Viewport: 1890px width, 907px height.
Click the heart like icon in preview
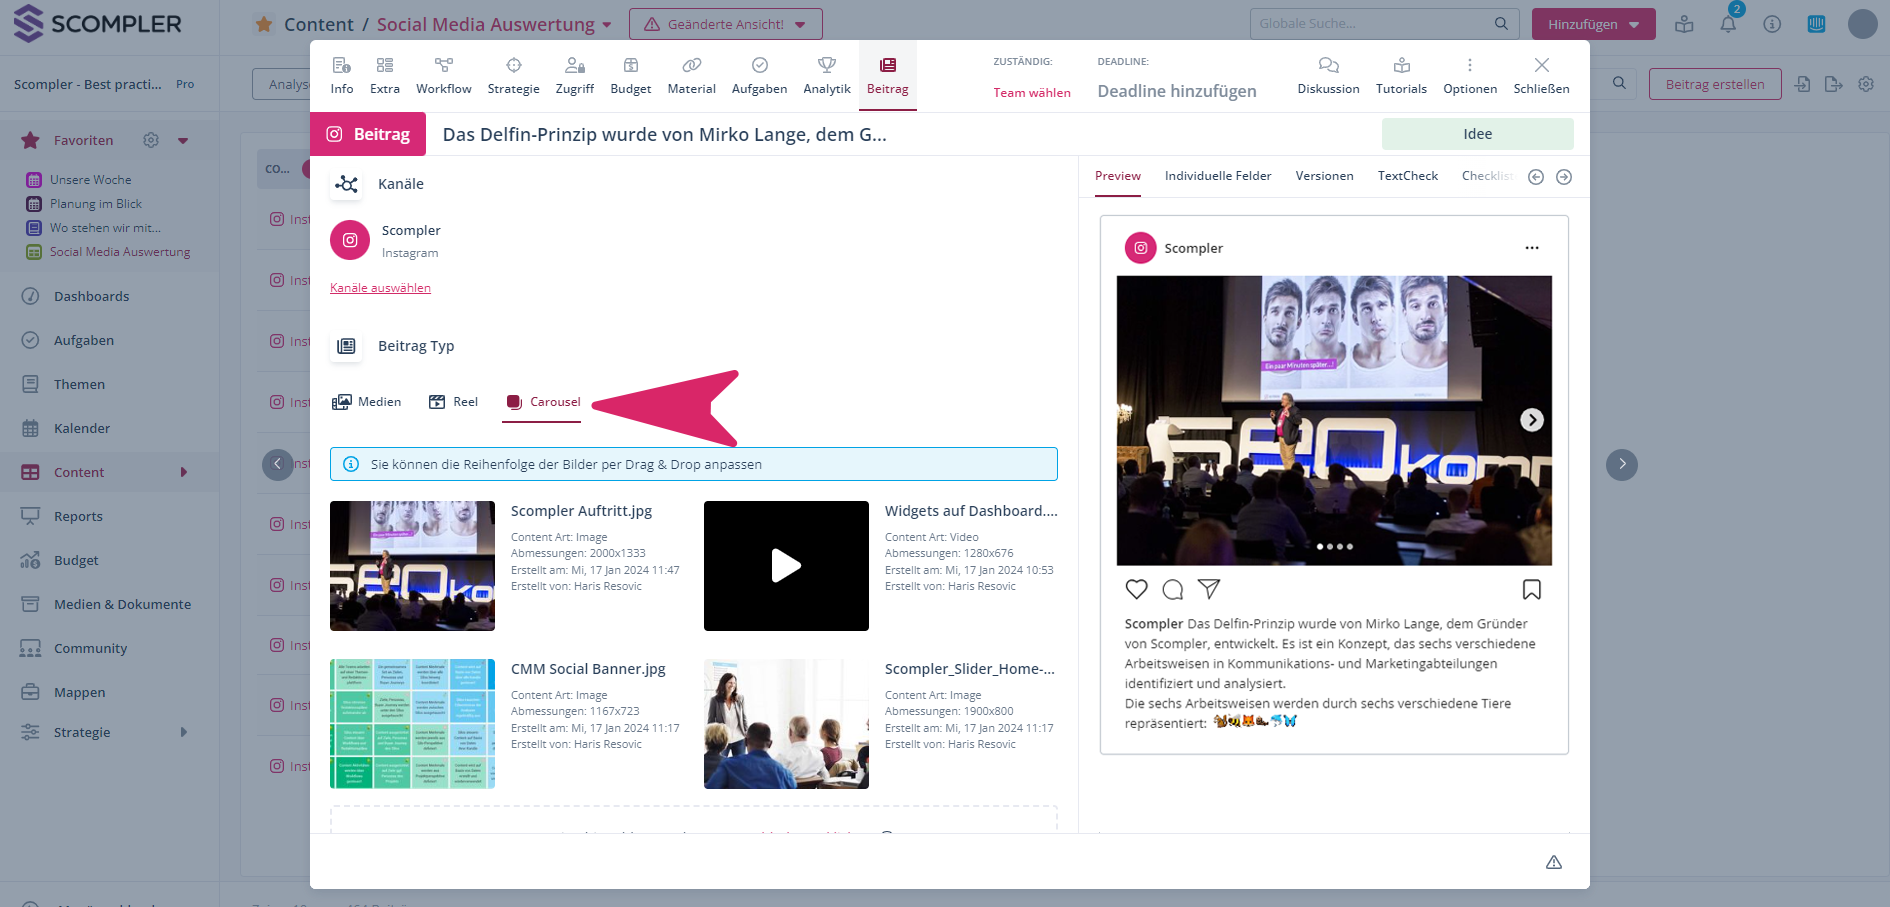pyautogui.click(x=1136, y=589)
